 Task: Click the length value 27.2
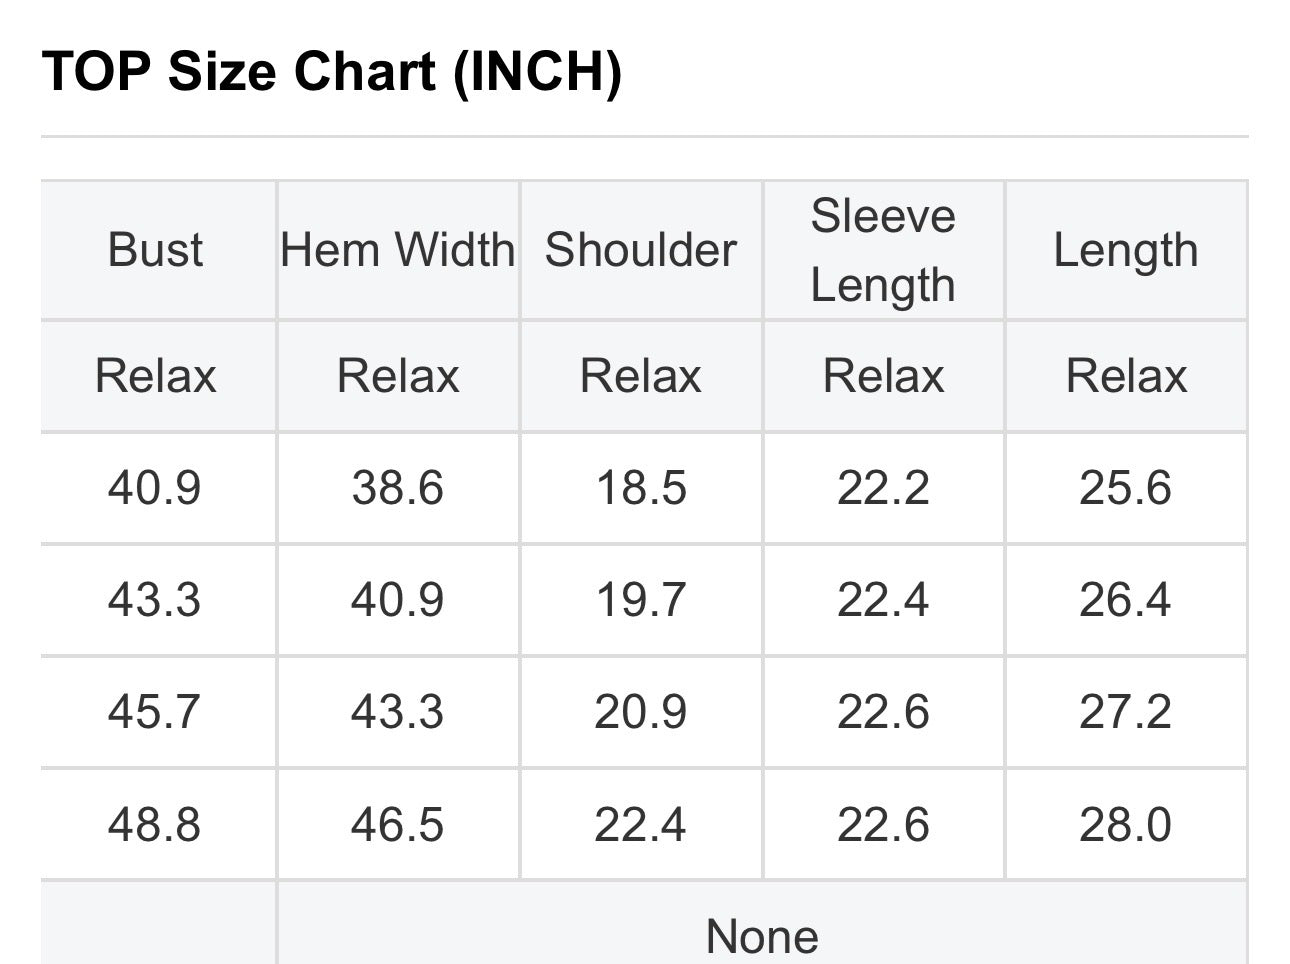coord(1126,713)
